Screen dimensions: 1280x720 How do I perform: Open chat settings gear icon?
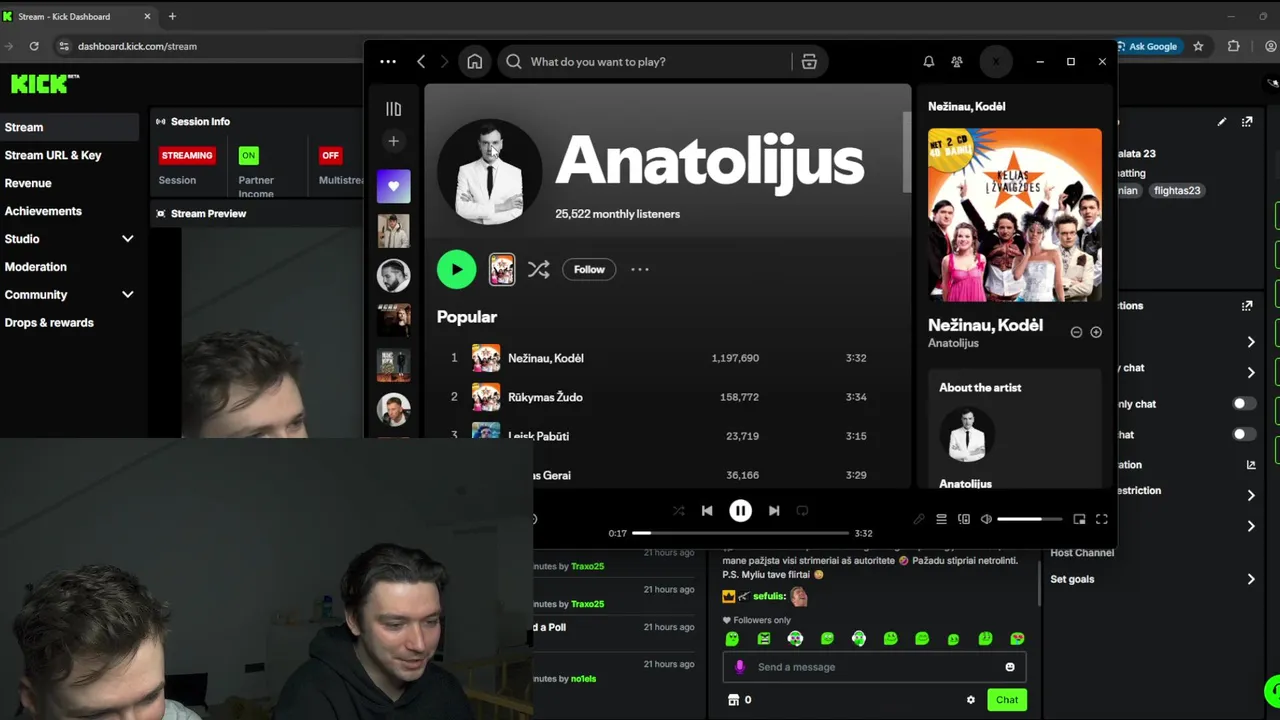click(970, 700)
